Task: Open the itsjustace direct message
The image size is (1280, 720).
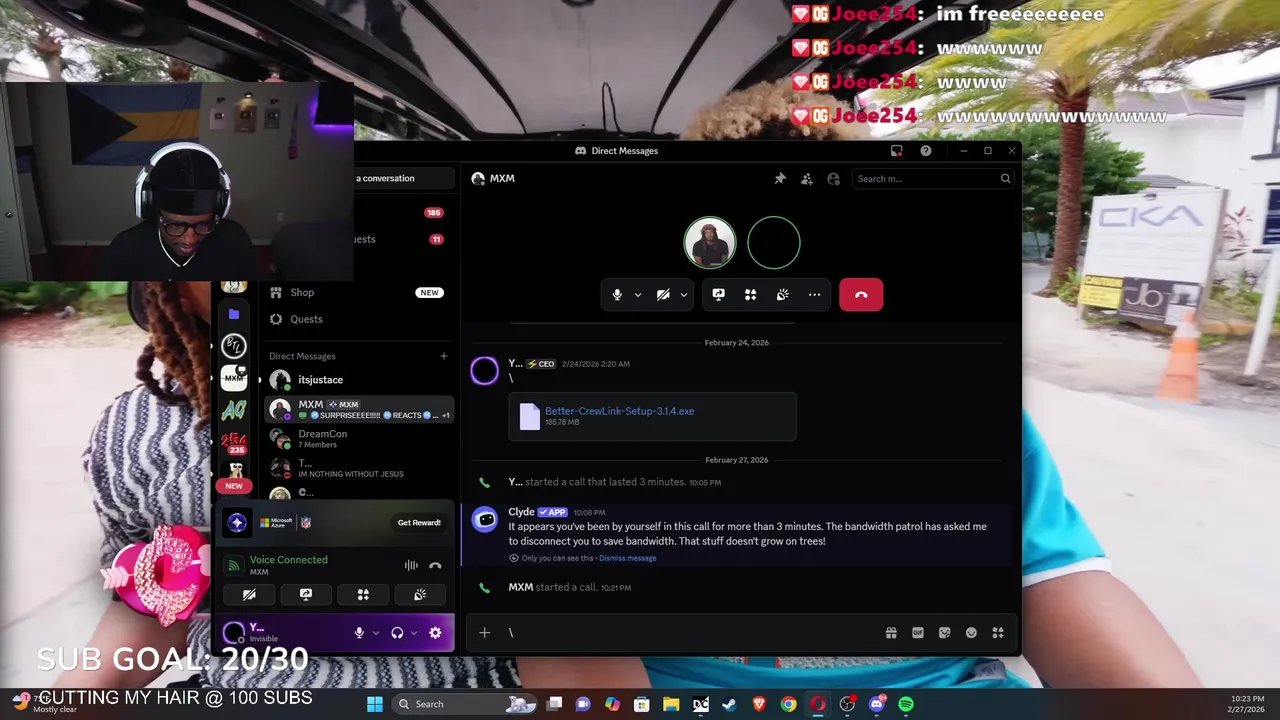Action: tap(357, 380)
